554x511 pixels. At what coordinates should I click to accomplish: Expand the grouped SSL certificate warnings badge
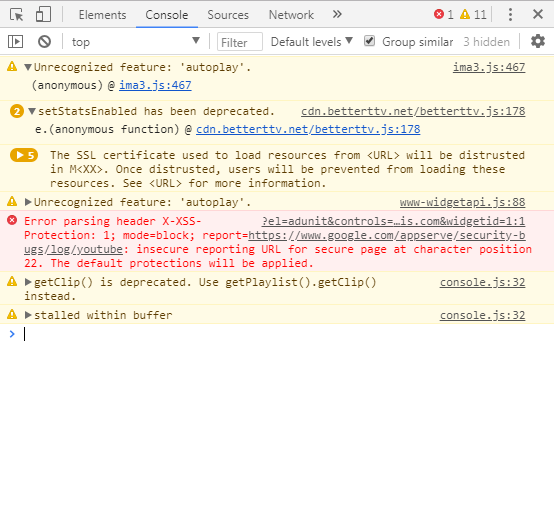[x=24, y=155]
